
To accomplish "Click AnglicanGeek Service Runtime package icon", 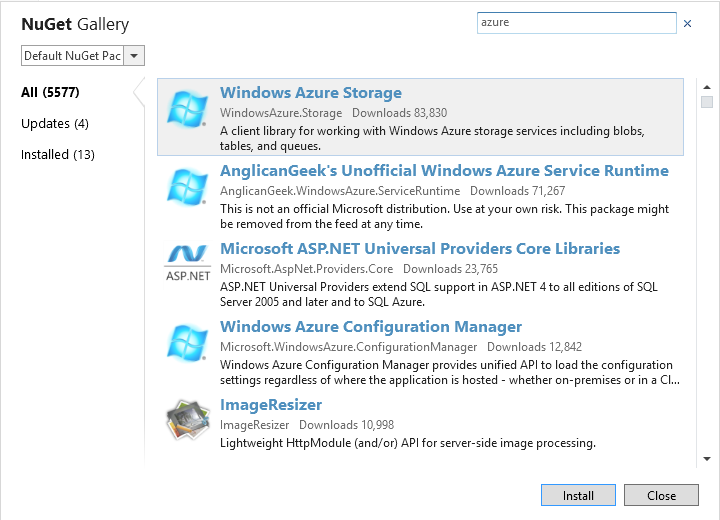I will click(187, 187).
